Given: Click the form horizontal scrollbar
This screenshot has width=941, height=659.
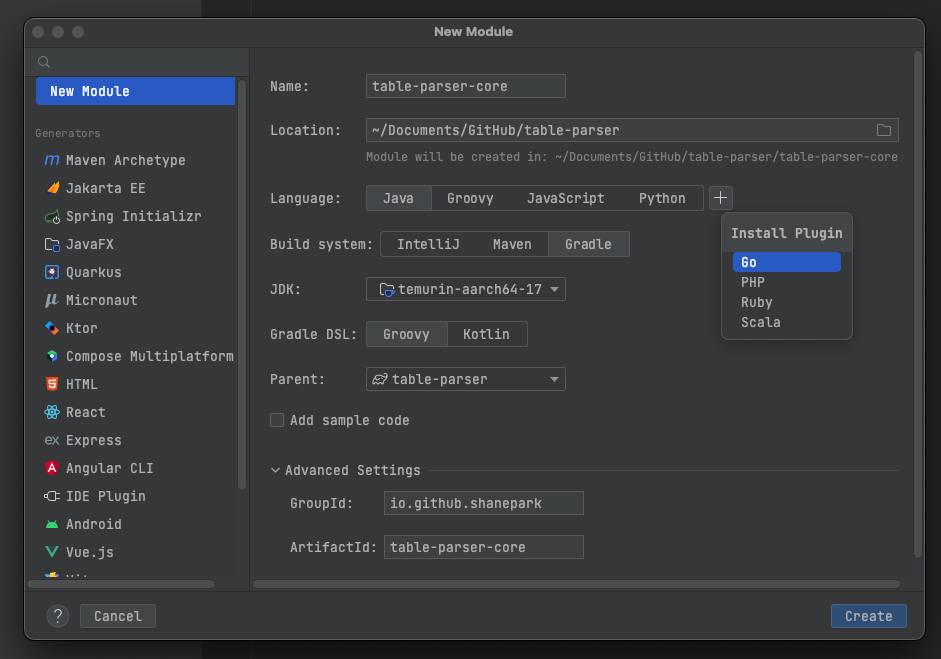Looking at the screenshot, I should (x=576, y=584).
